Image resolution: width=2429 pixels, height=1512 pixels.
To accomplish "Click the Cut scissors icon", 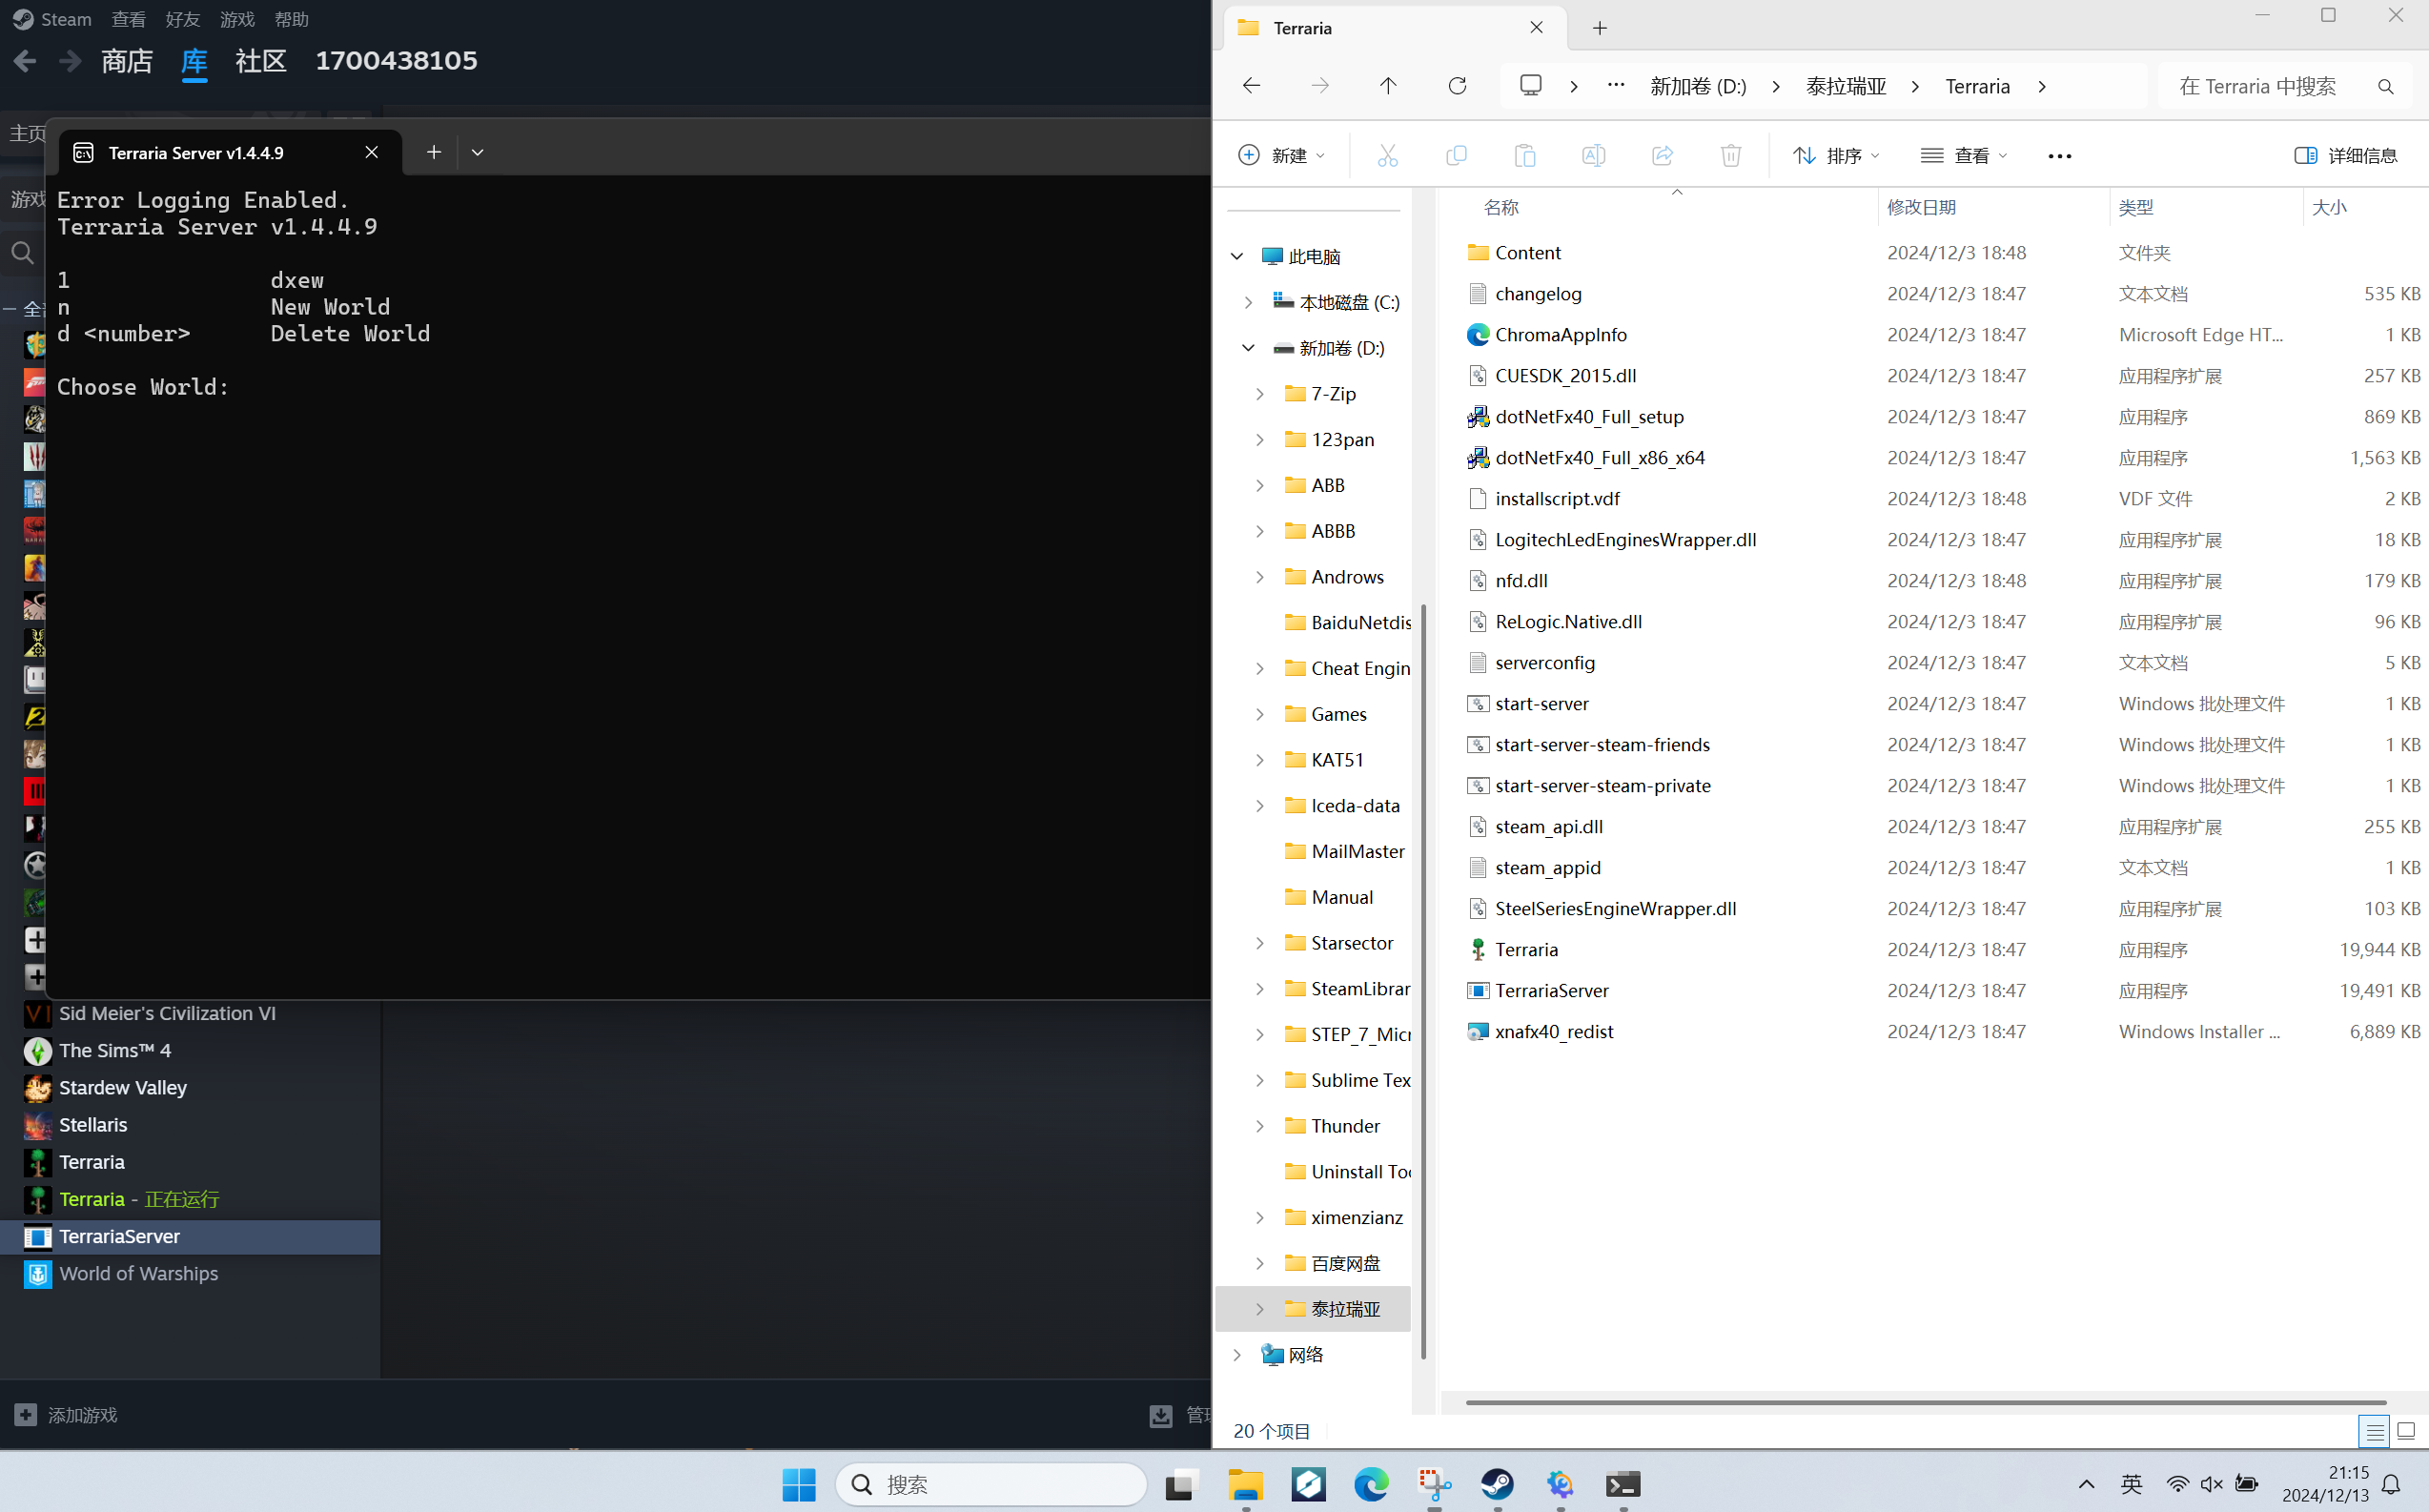I will pyautogui.click(x=1387, y=155).
